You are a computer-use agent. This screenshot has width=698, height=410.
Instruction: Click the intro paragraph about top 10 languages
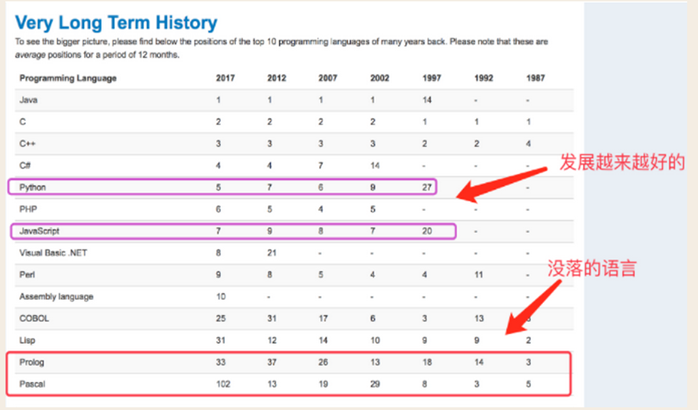[281, 48]
